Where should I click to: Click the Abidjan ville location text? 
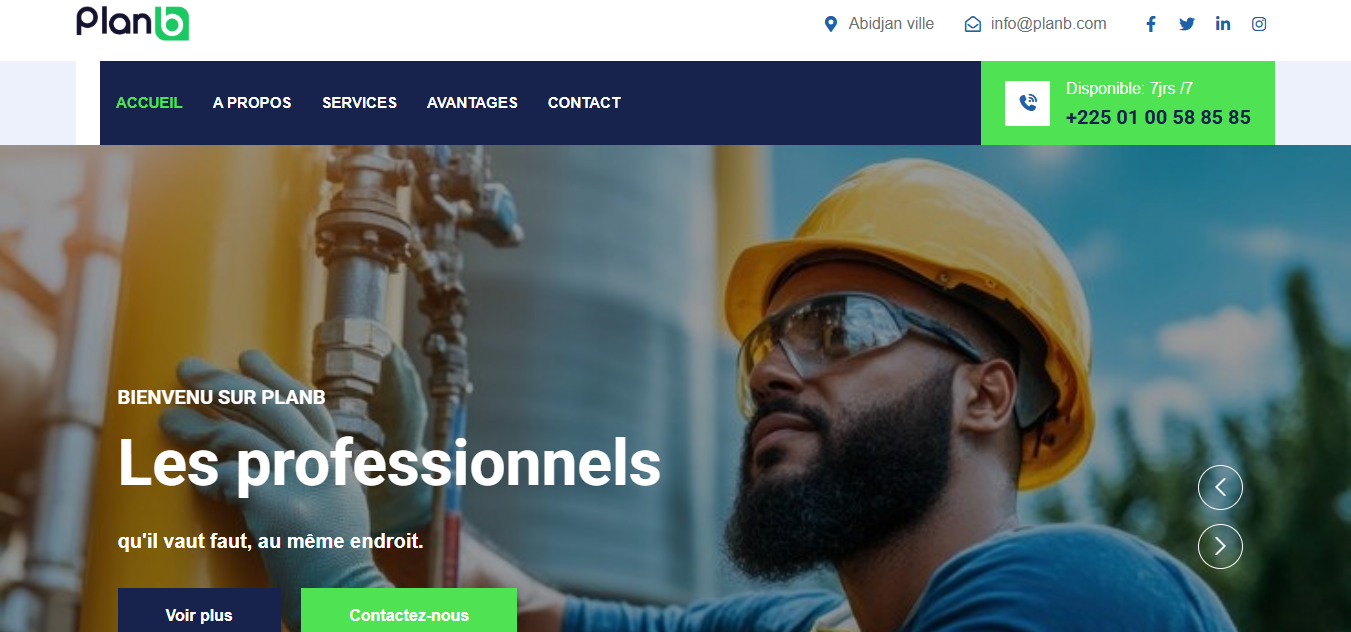coord(891,24)
